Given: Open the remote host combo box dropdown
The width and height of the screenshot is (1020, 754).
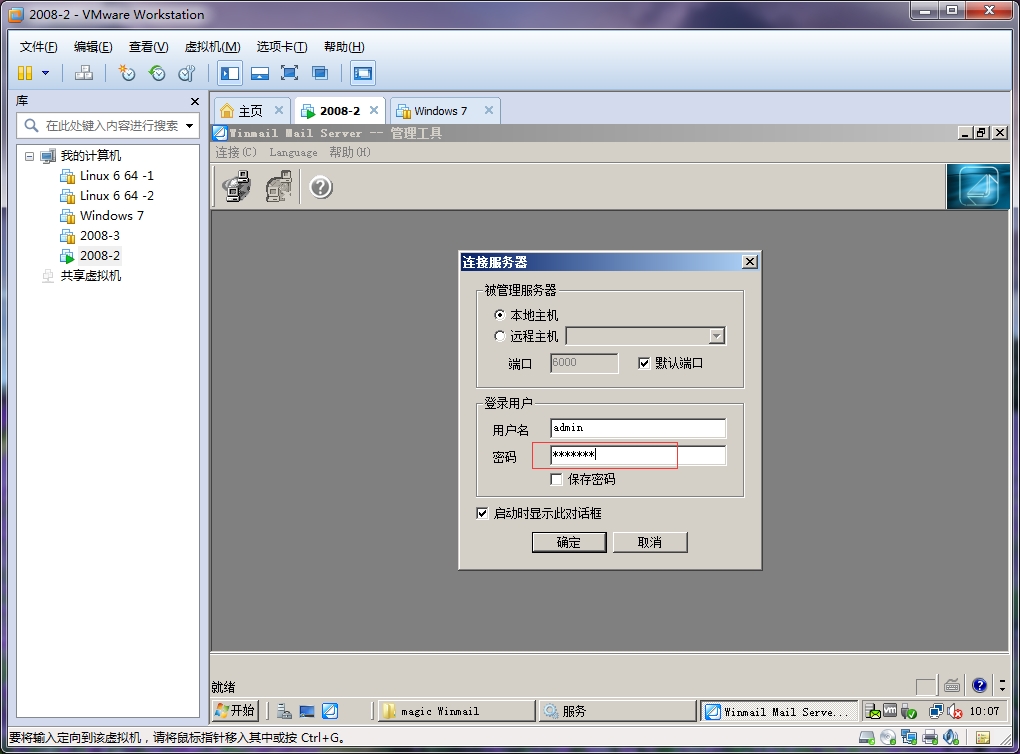Looking at the screenshot, I should [x=716, y=336].
